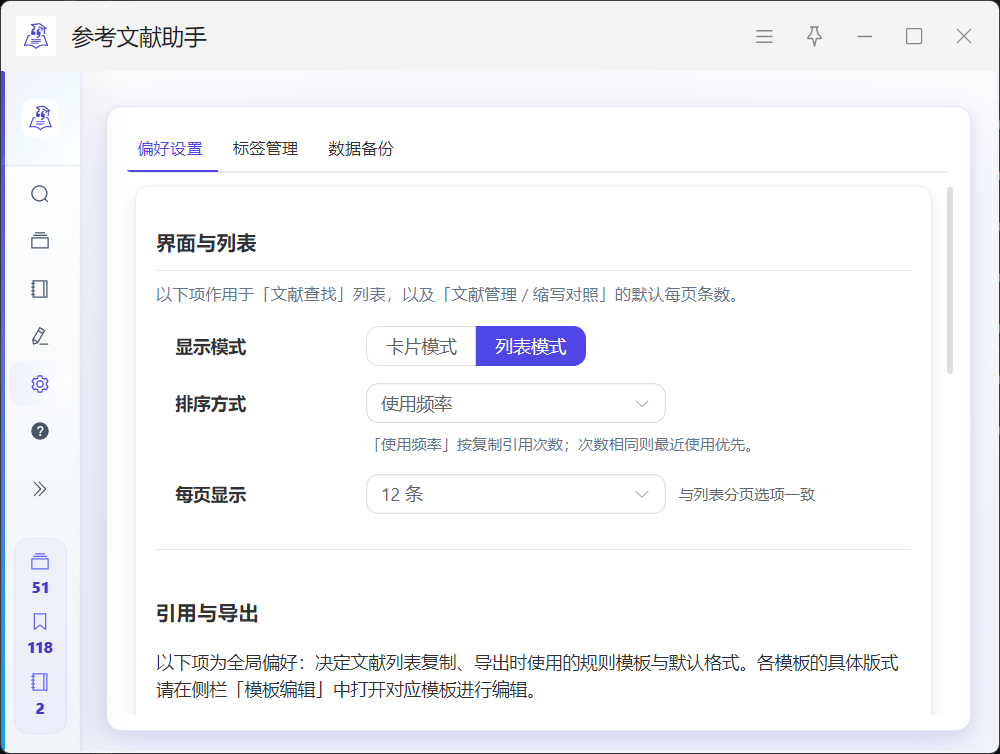Select 列表模式 display mode
Screen dimensions: 1000x754
pyautogui.click(x=530, y=347)
